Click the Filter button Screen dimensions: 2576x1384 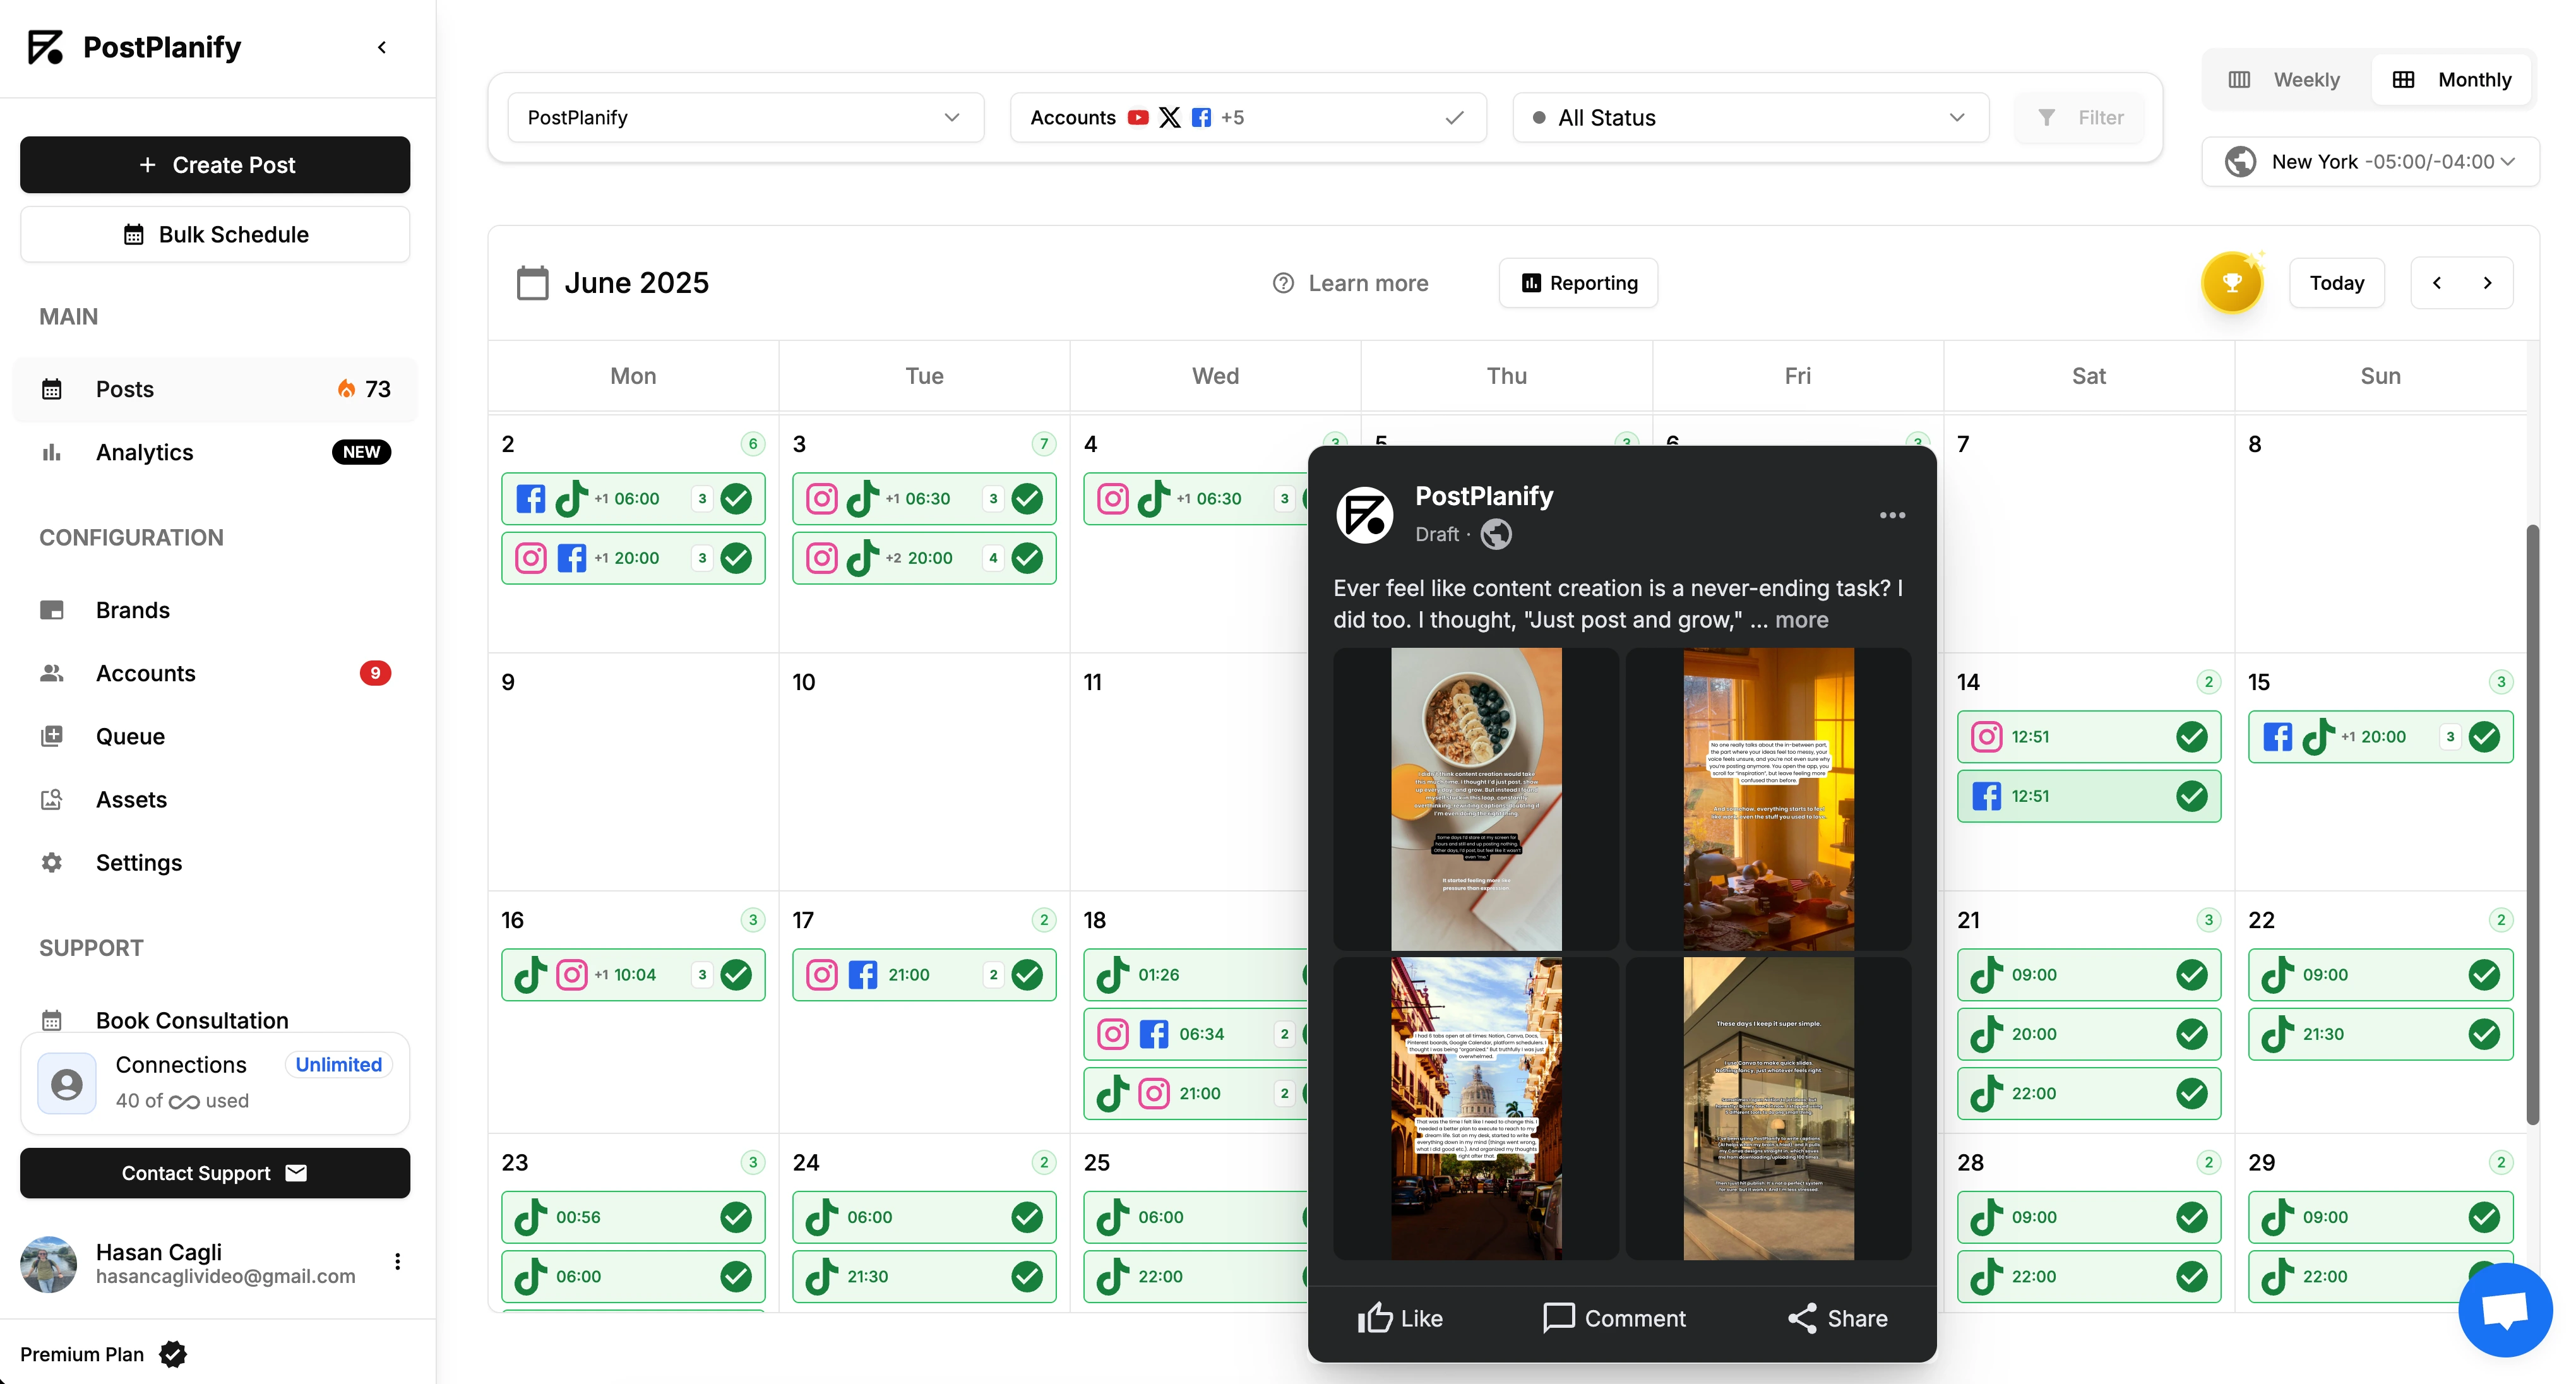(2079, 117)
